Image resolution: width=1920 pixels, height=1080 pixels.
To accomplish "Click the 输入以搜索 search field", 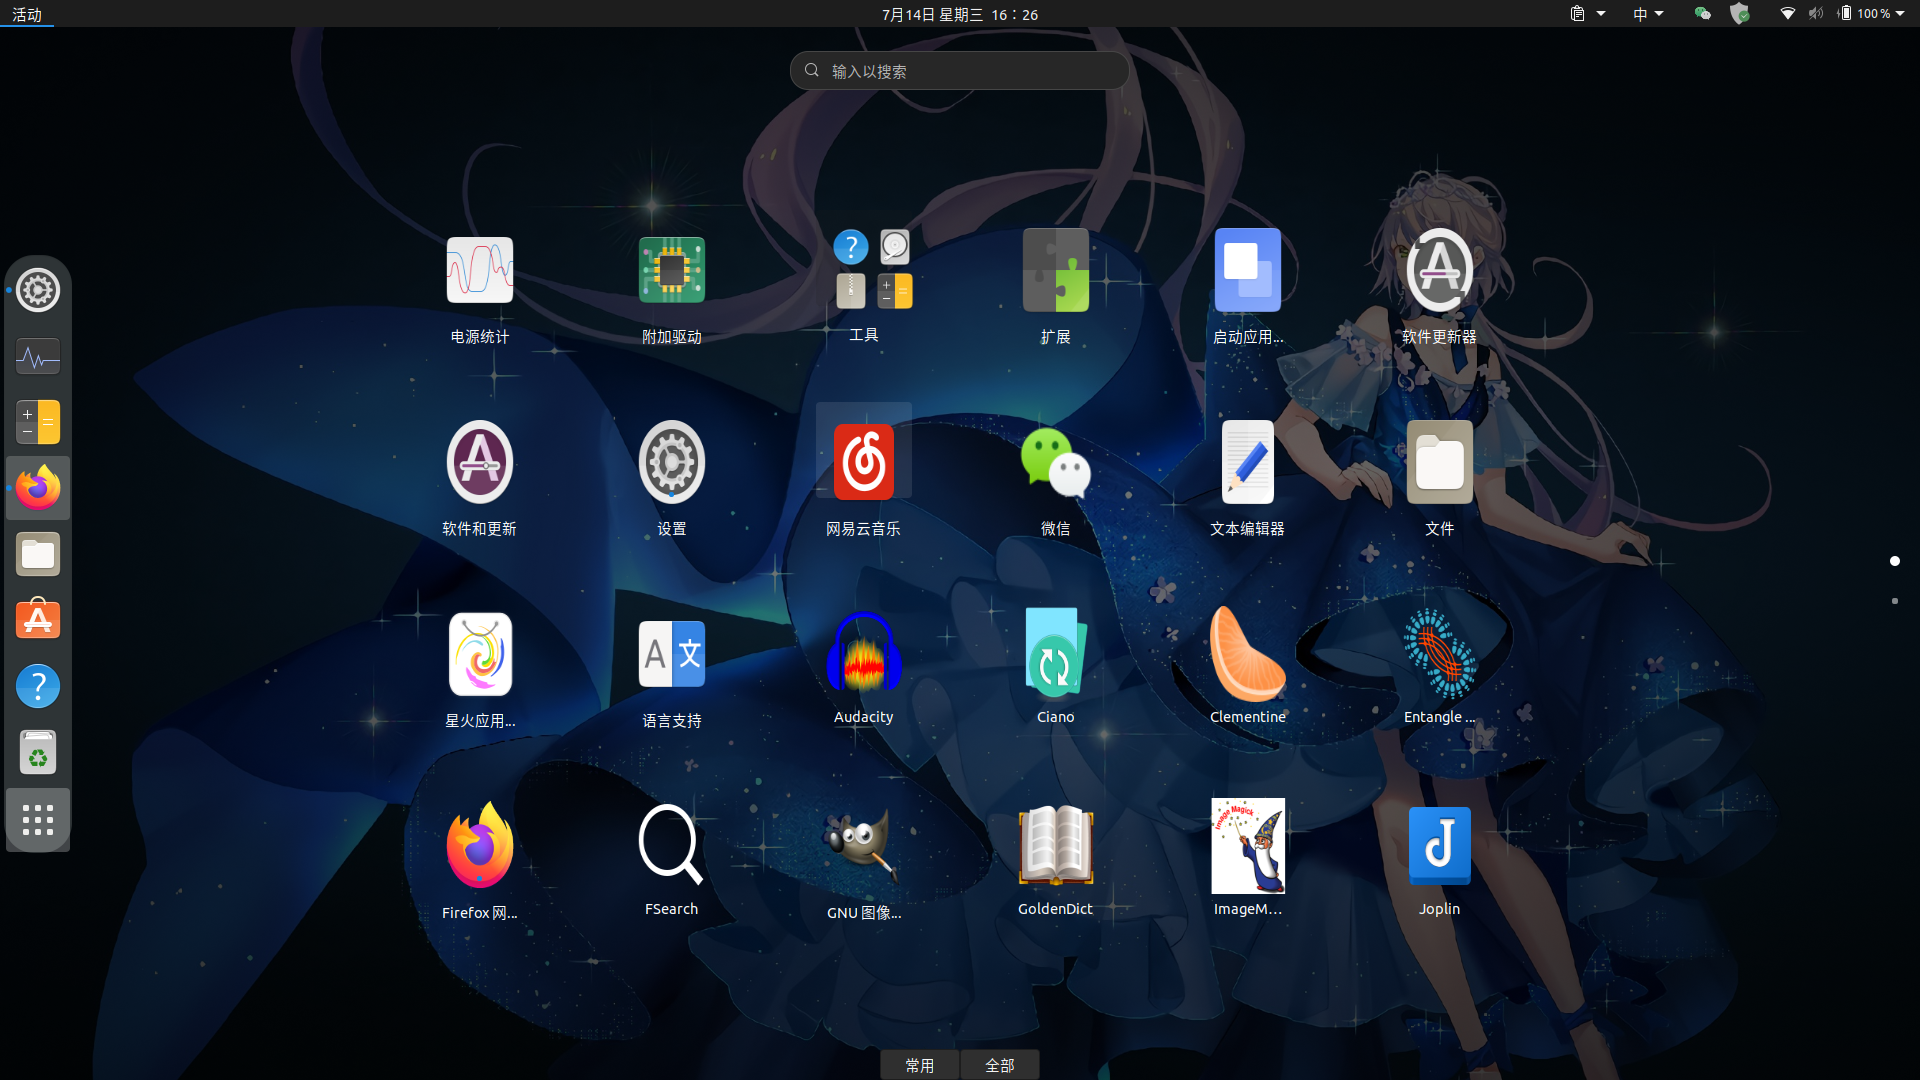I will coord(960,71).
